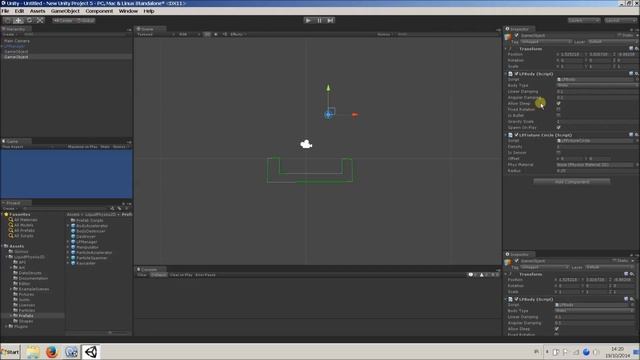Viewport: 640px width, 360px height.
Task: Toggle the Spawn On Play checkbox
Action: point(558,128)
